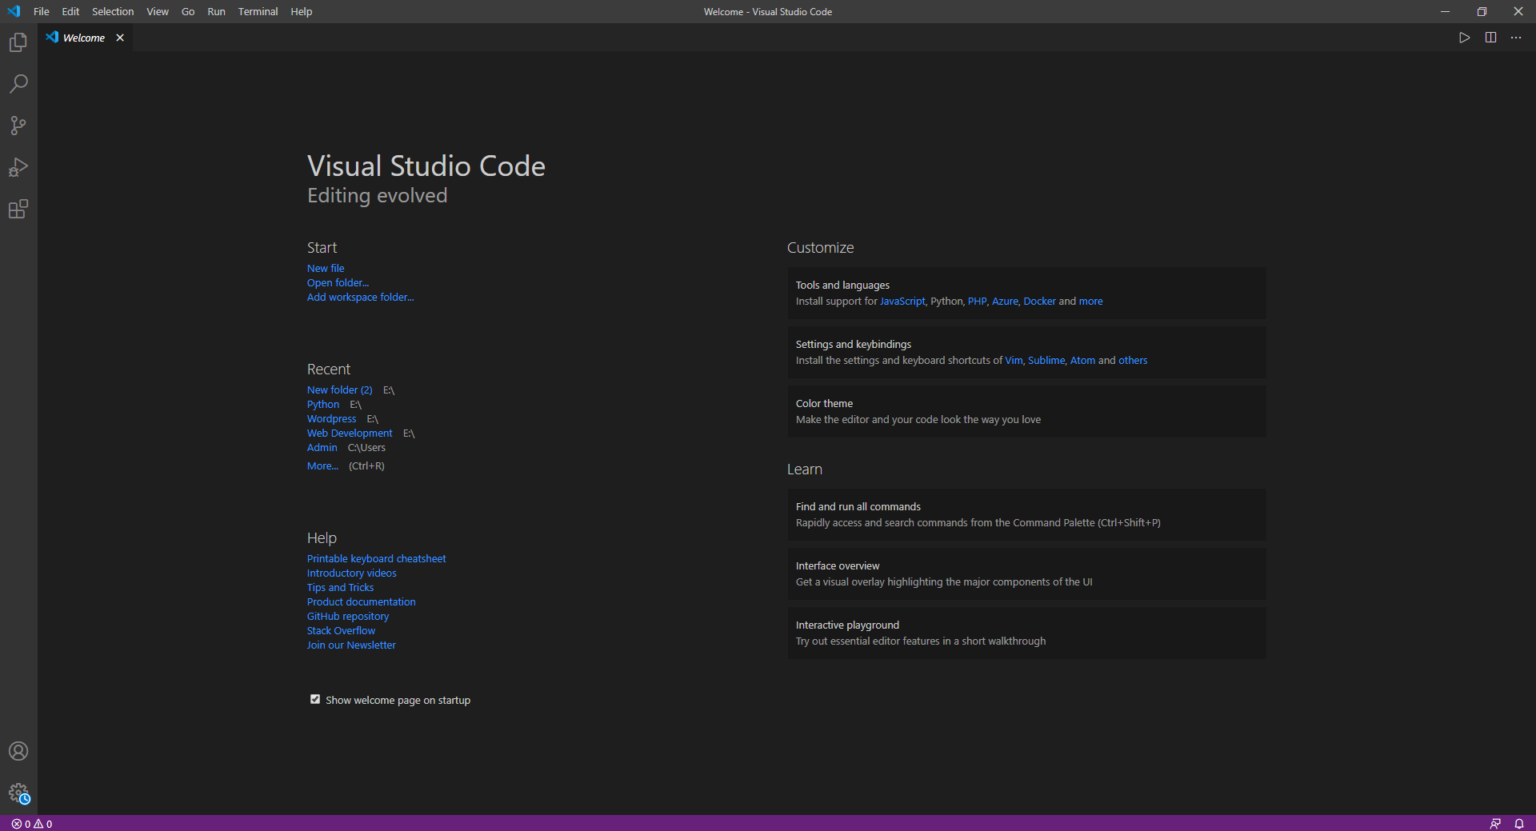Install Atom keybindings link
The image size is (1536, 831).
(1083, 360)
